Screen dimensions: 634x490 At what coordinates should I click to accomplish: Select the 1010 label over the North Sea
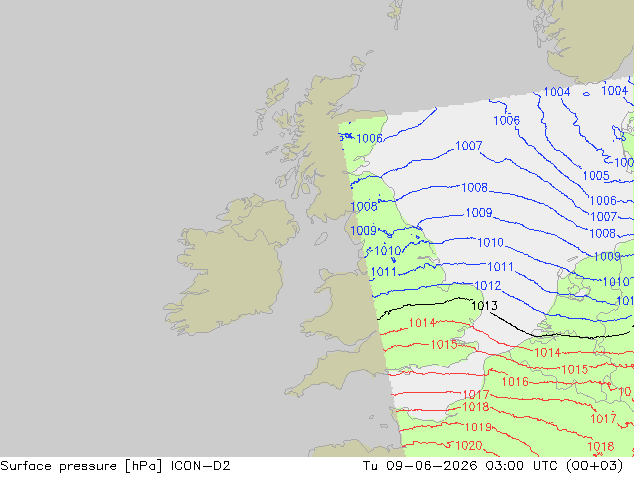coord(490,242)
